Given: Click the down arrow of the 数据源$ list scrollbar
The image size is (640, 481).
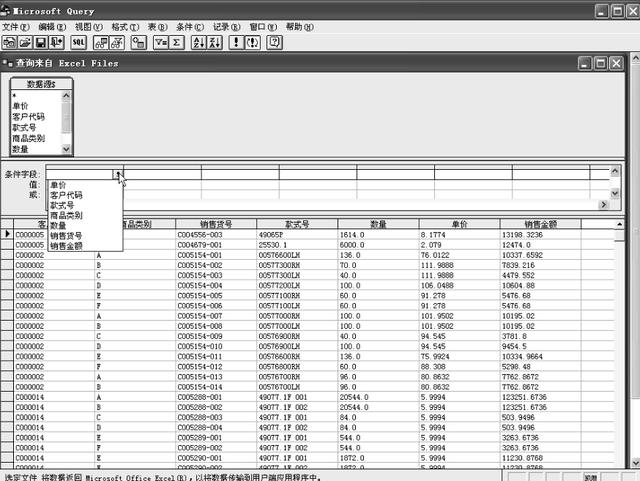Looking at the screenshot, I should tap(66, 149).
